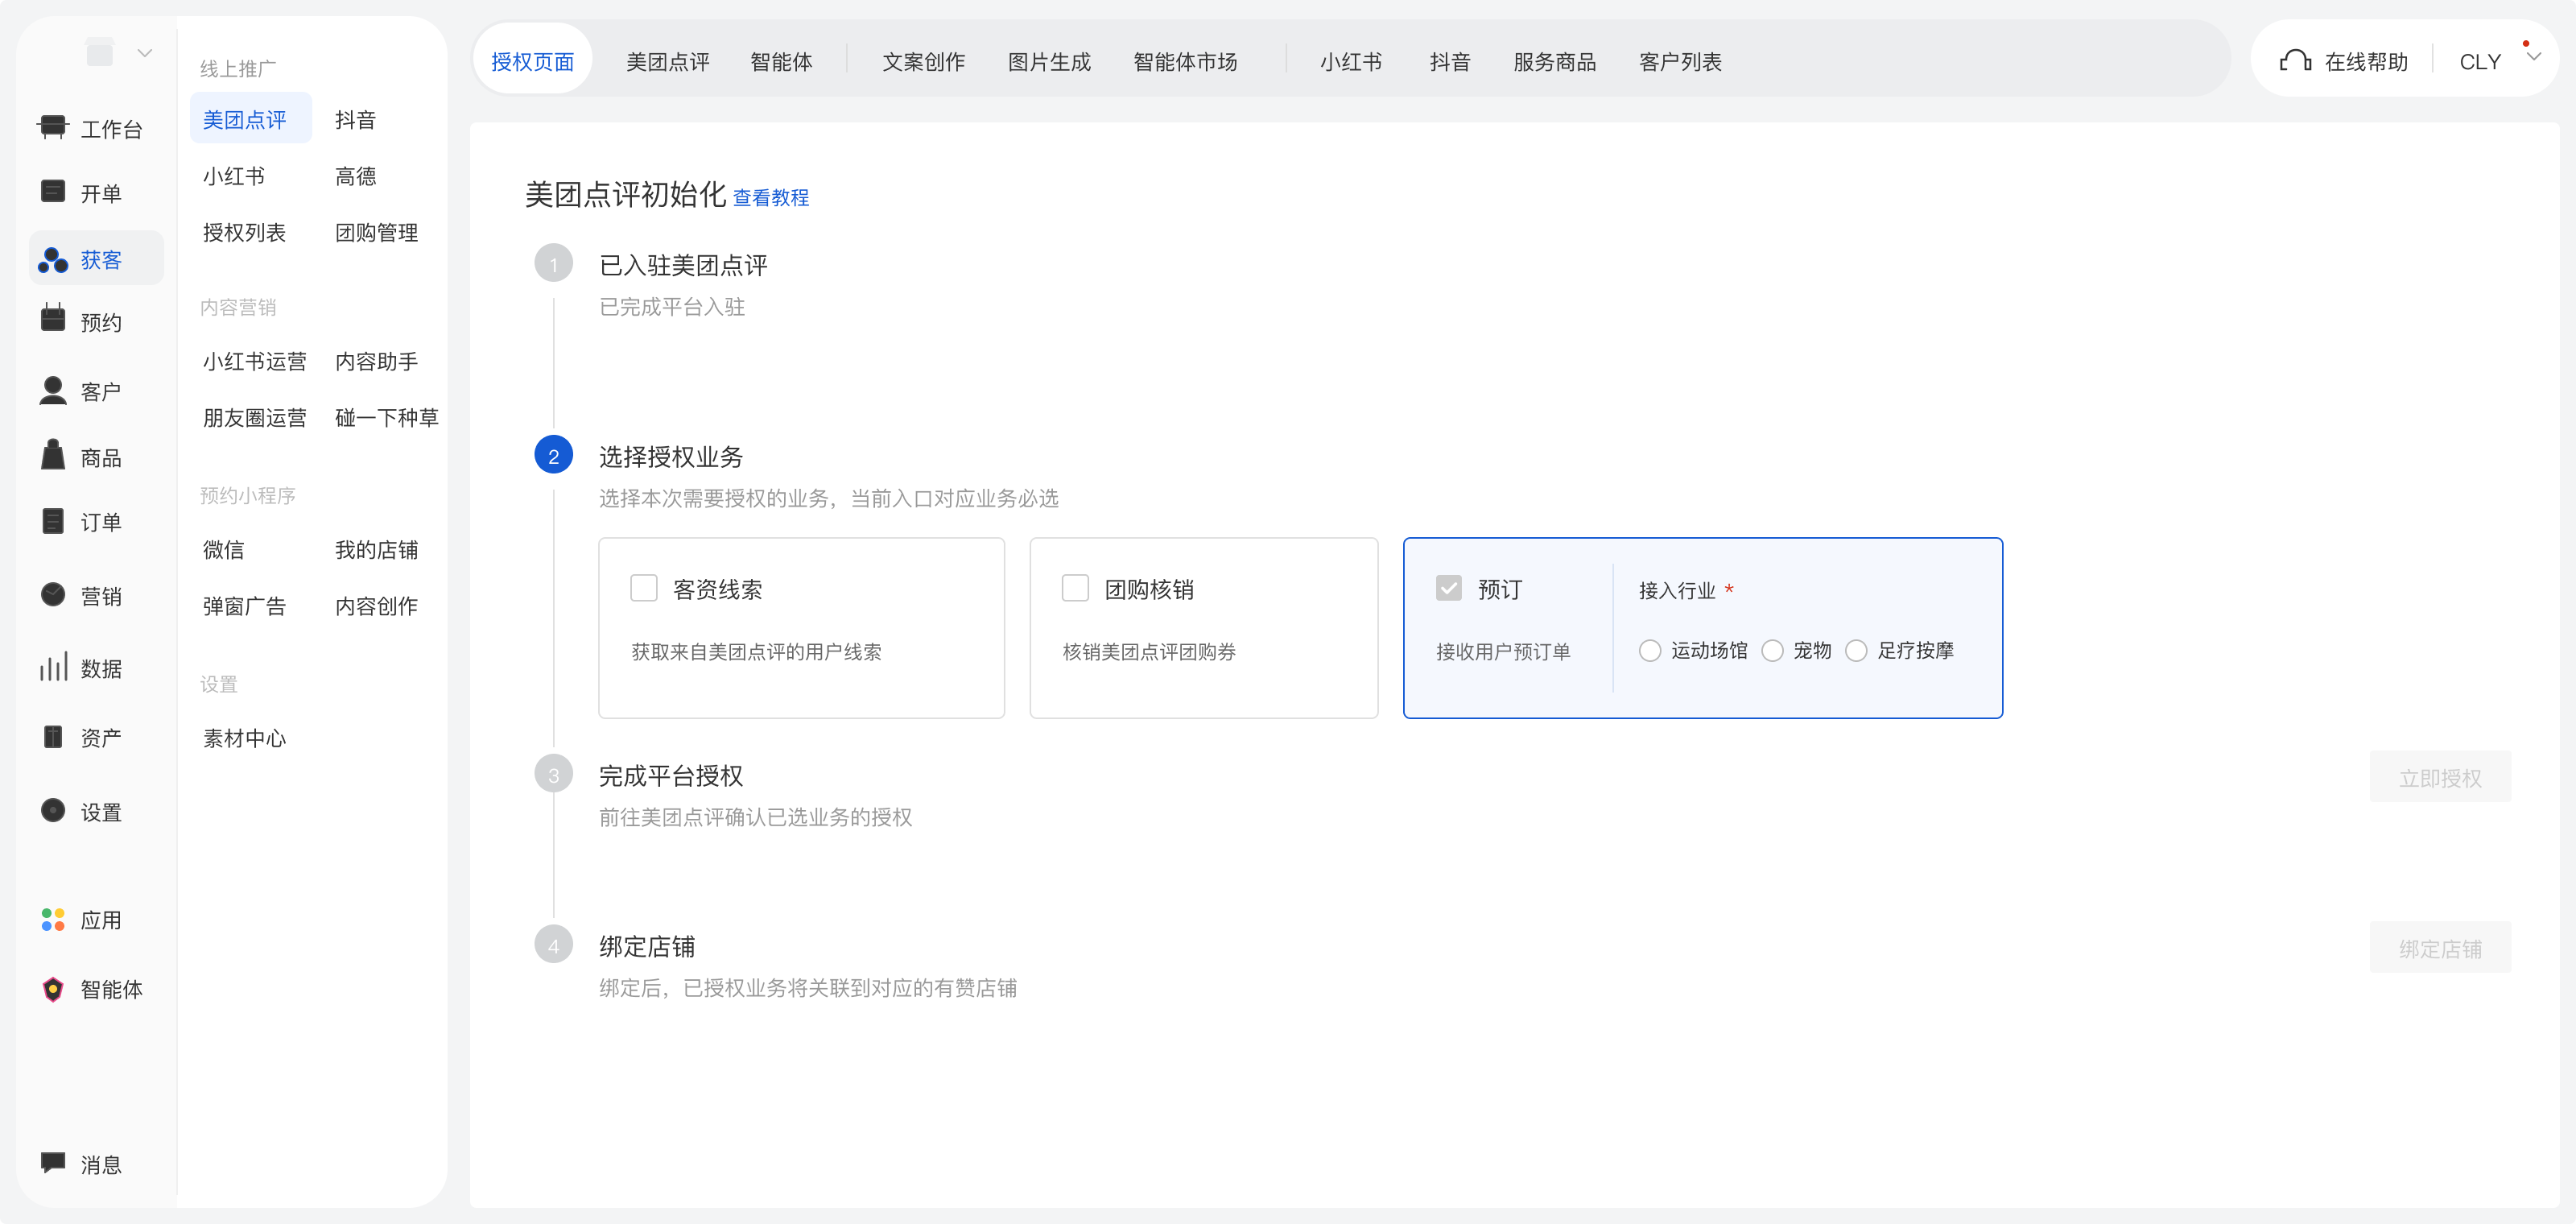
Task: Open the 碰一下种草 submenu item
Action: [386, 417]
